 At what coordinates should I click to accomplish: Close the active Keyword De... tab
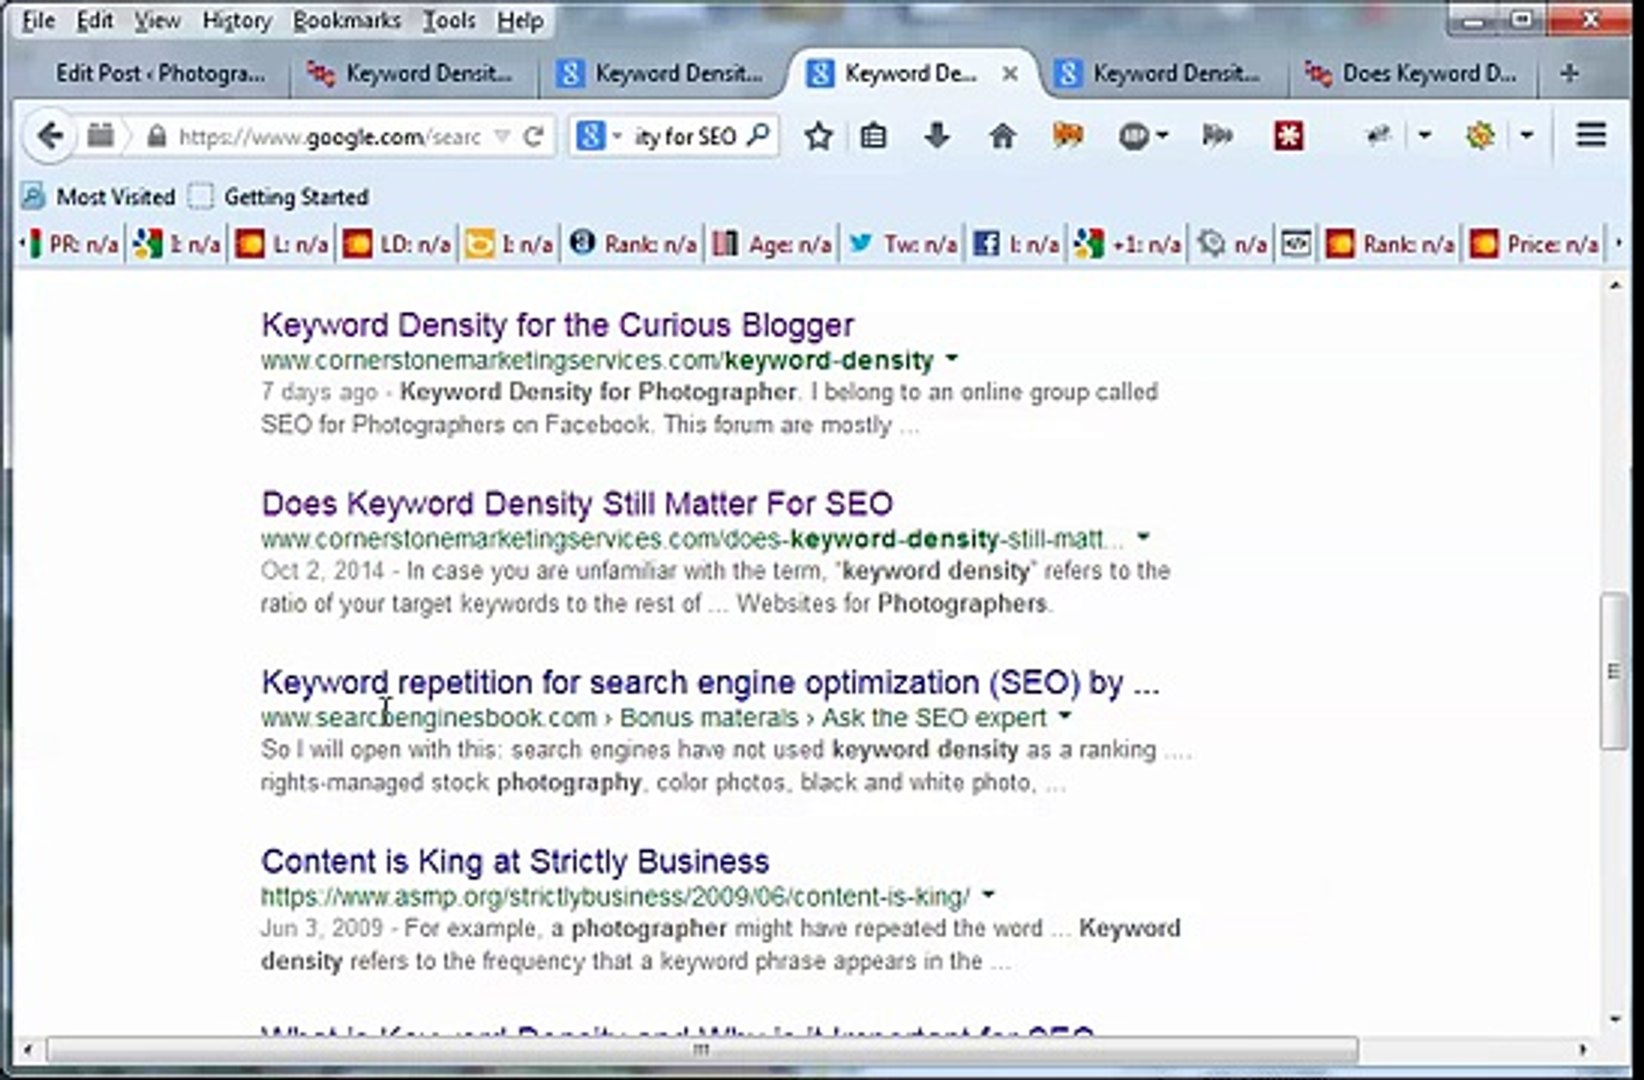pos(1010,73)
